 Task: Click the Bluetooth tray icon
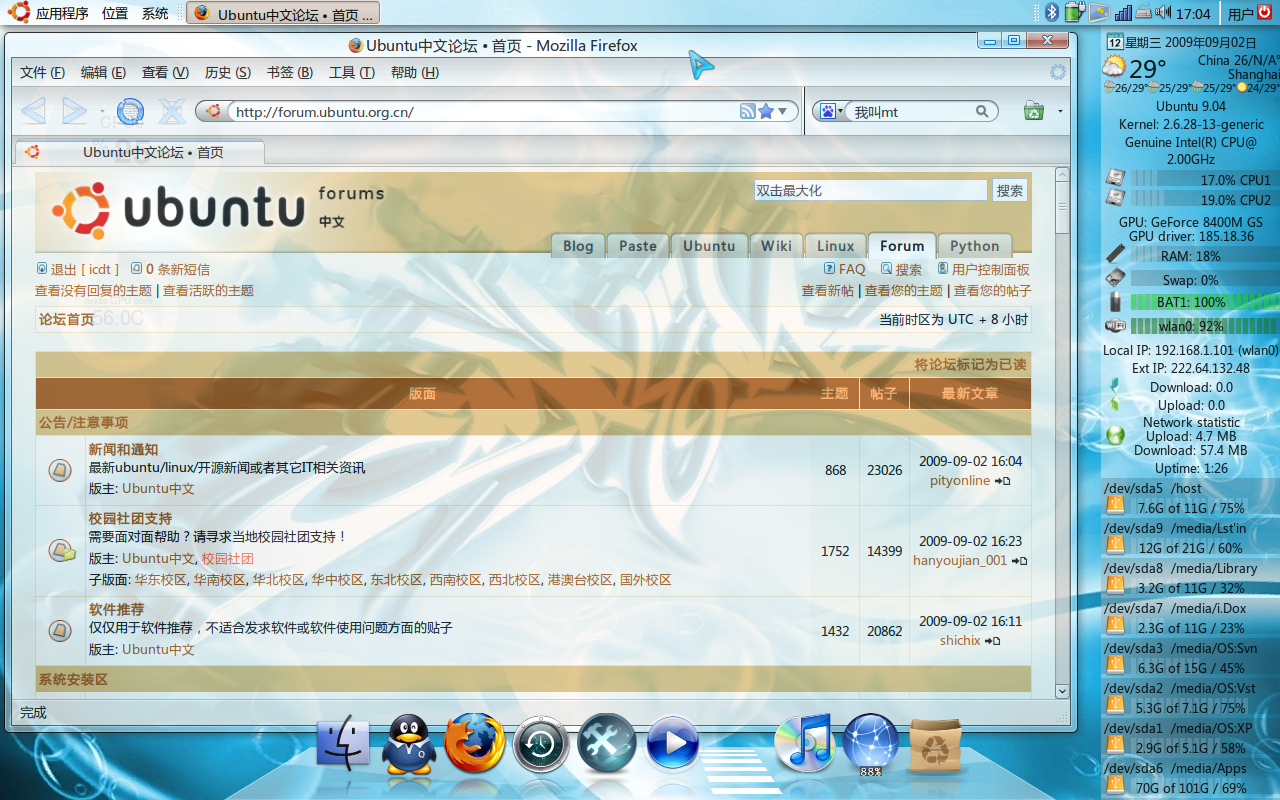coord(1052,13)
